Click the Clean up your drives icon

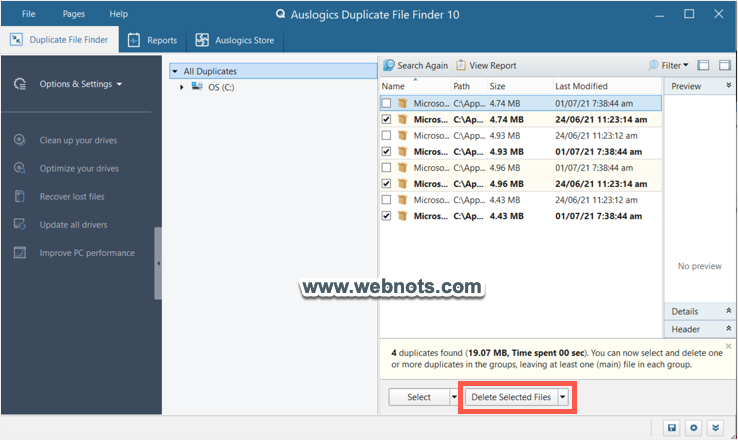(x=20, y=140)
